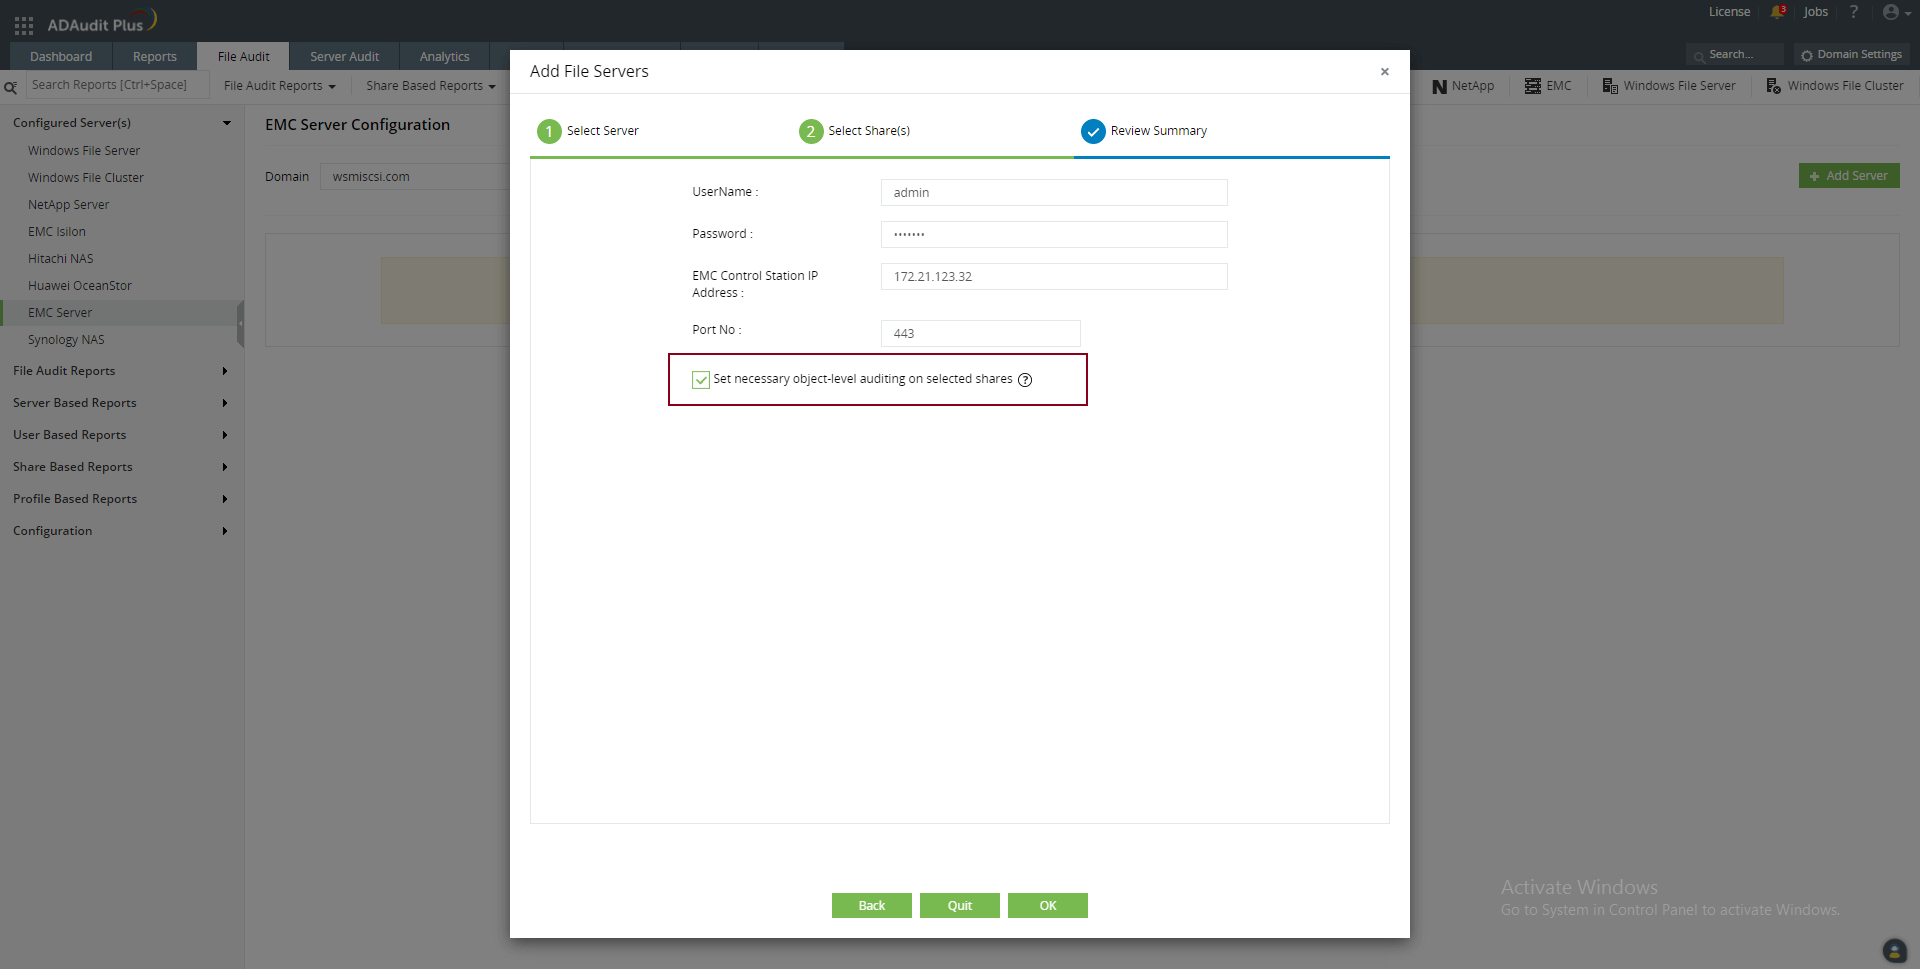Click the Port No field showing 443
1920x969 pixels.
click(x=979, y=333)
